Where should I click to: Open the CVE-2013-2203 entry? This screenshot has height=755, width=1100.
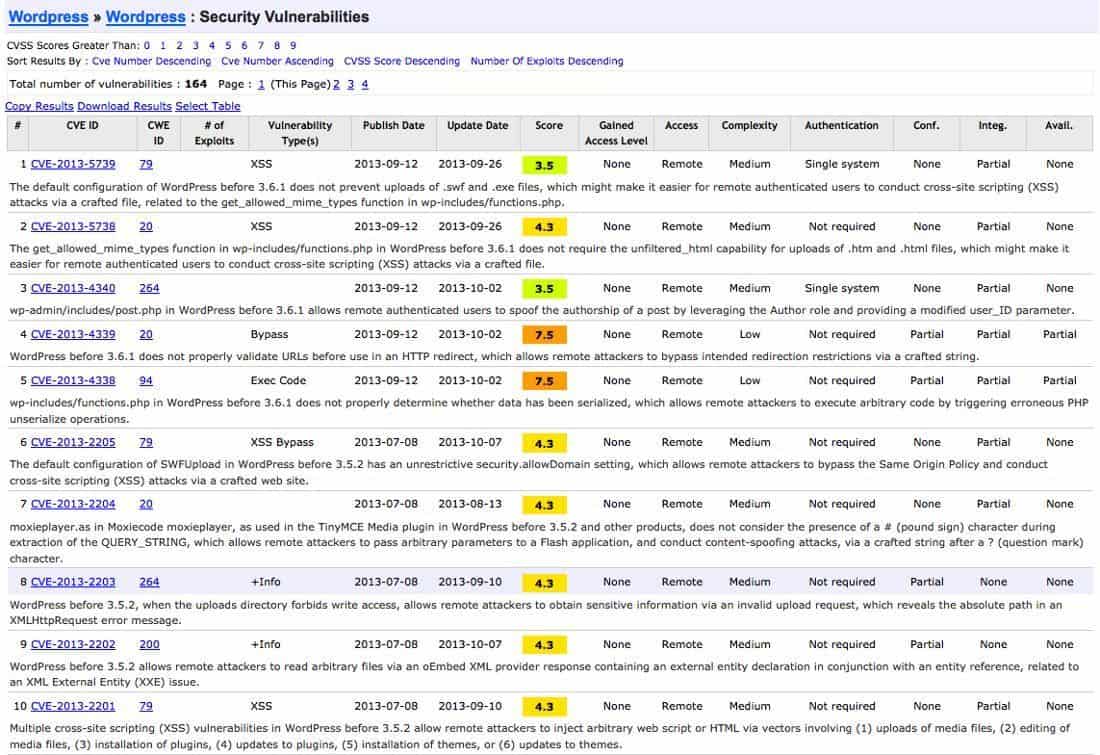click(73, 582)
